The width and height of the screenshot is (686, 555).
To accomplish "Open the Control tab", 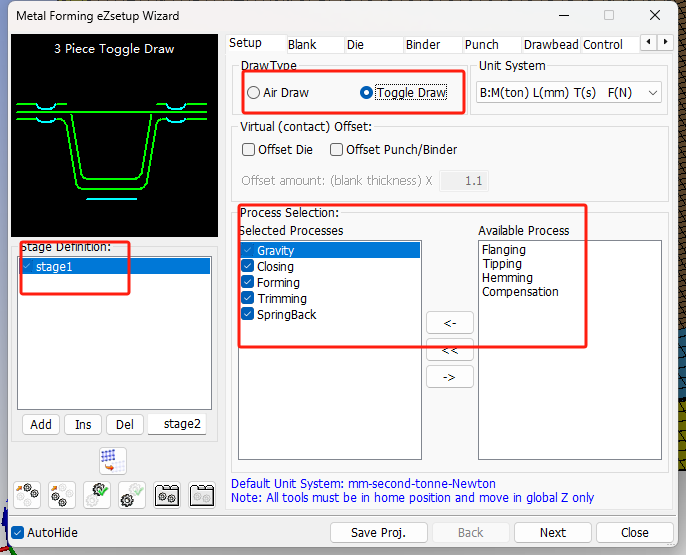I will coord(609,45).
